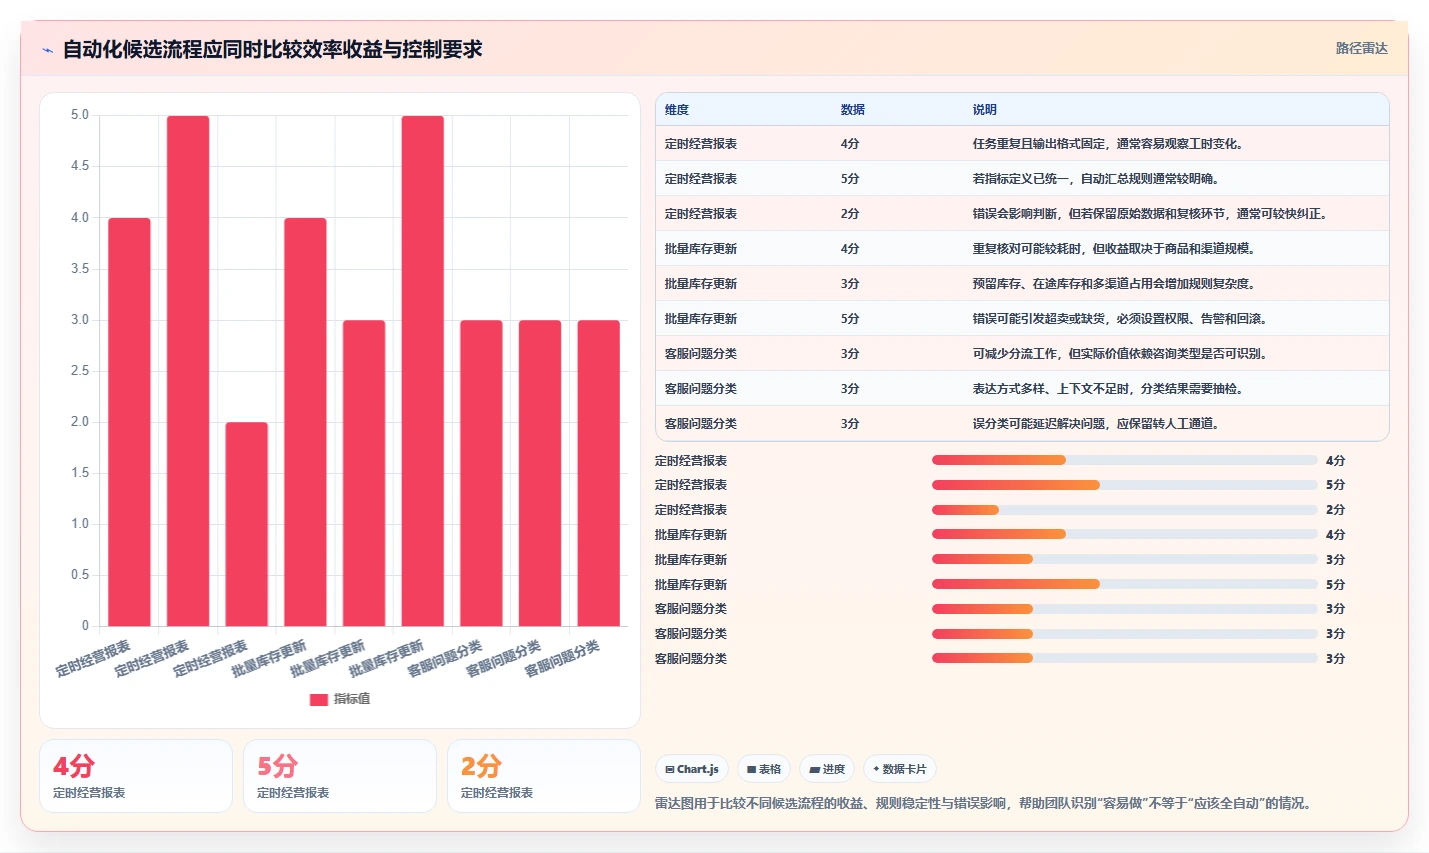Select row '表达方式多样、上下文不足时' description
The image size is (1429, 853).
[x=1108, y=389]
